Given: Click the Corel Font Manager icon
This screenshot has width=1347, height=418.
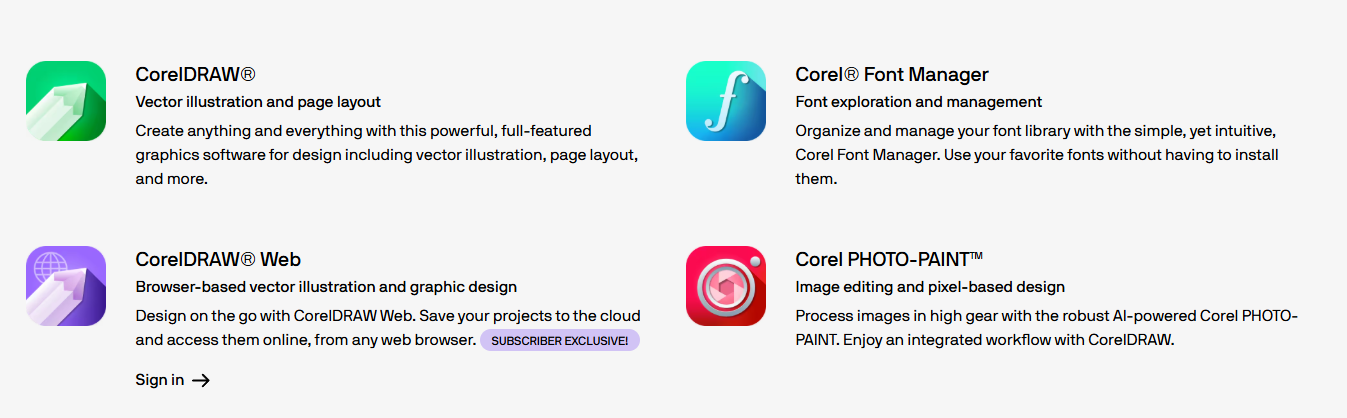Looking at the screenshot, I should pos(726,101).
